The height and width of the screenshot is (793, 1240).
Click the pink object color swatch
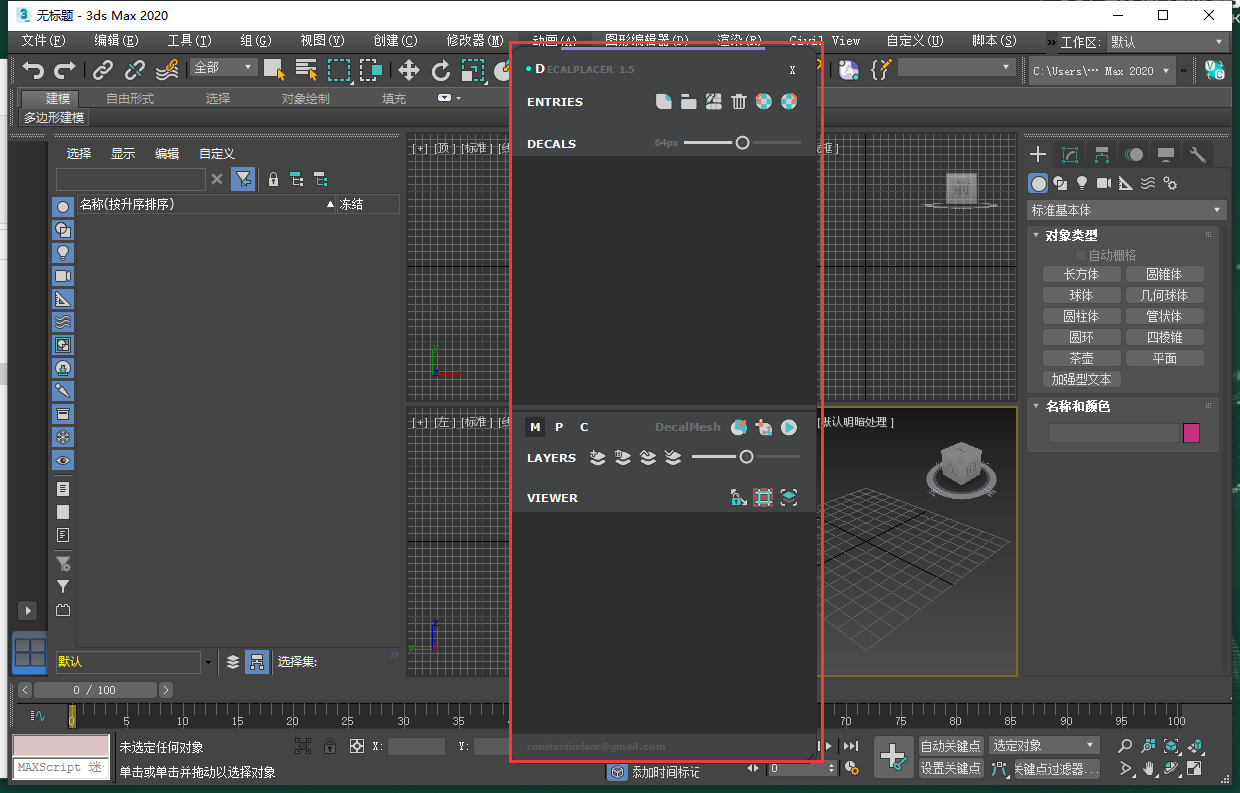point(1191,433)
